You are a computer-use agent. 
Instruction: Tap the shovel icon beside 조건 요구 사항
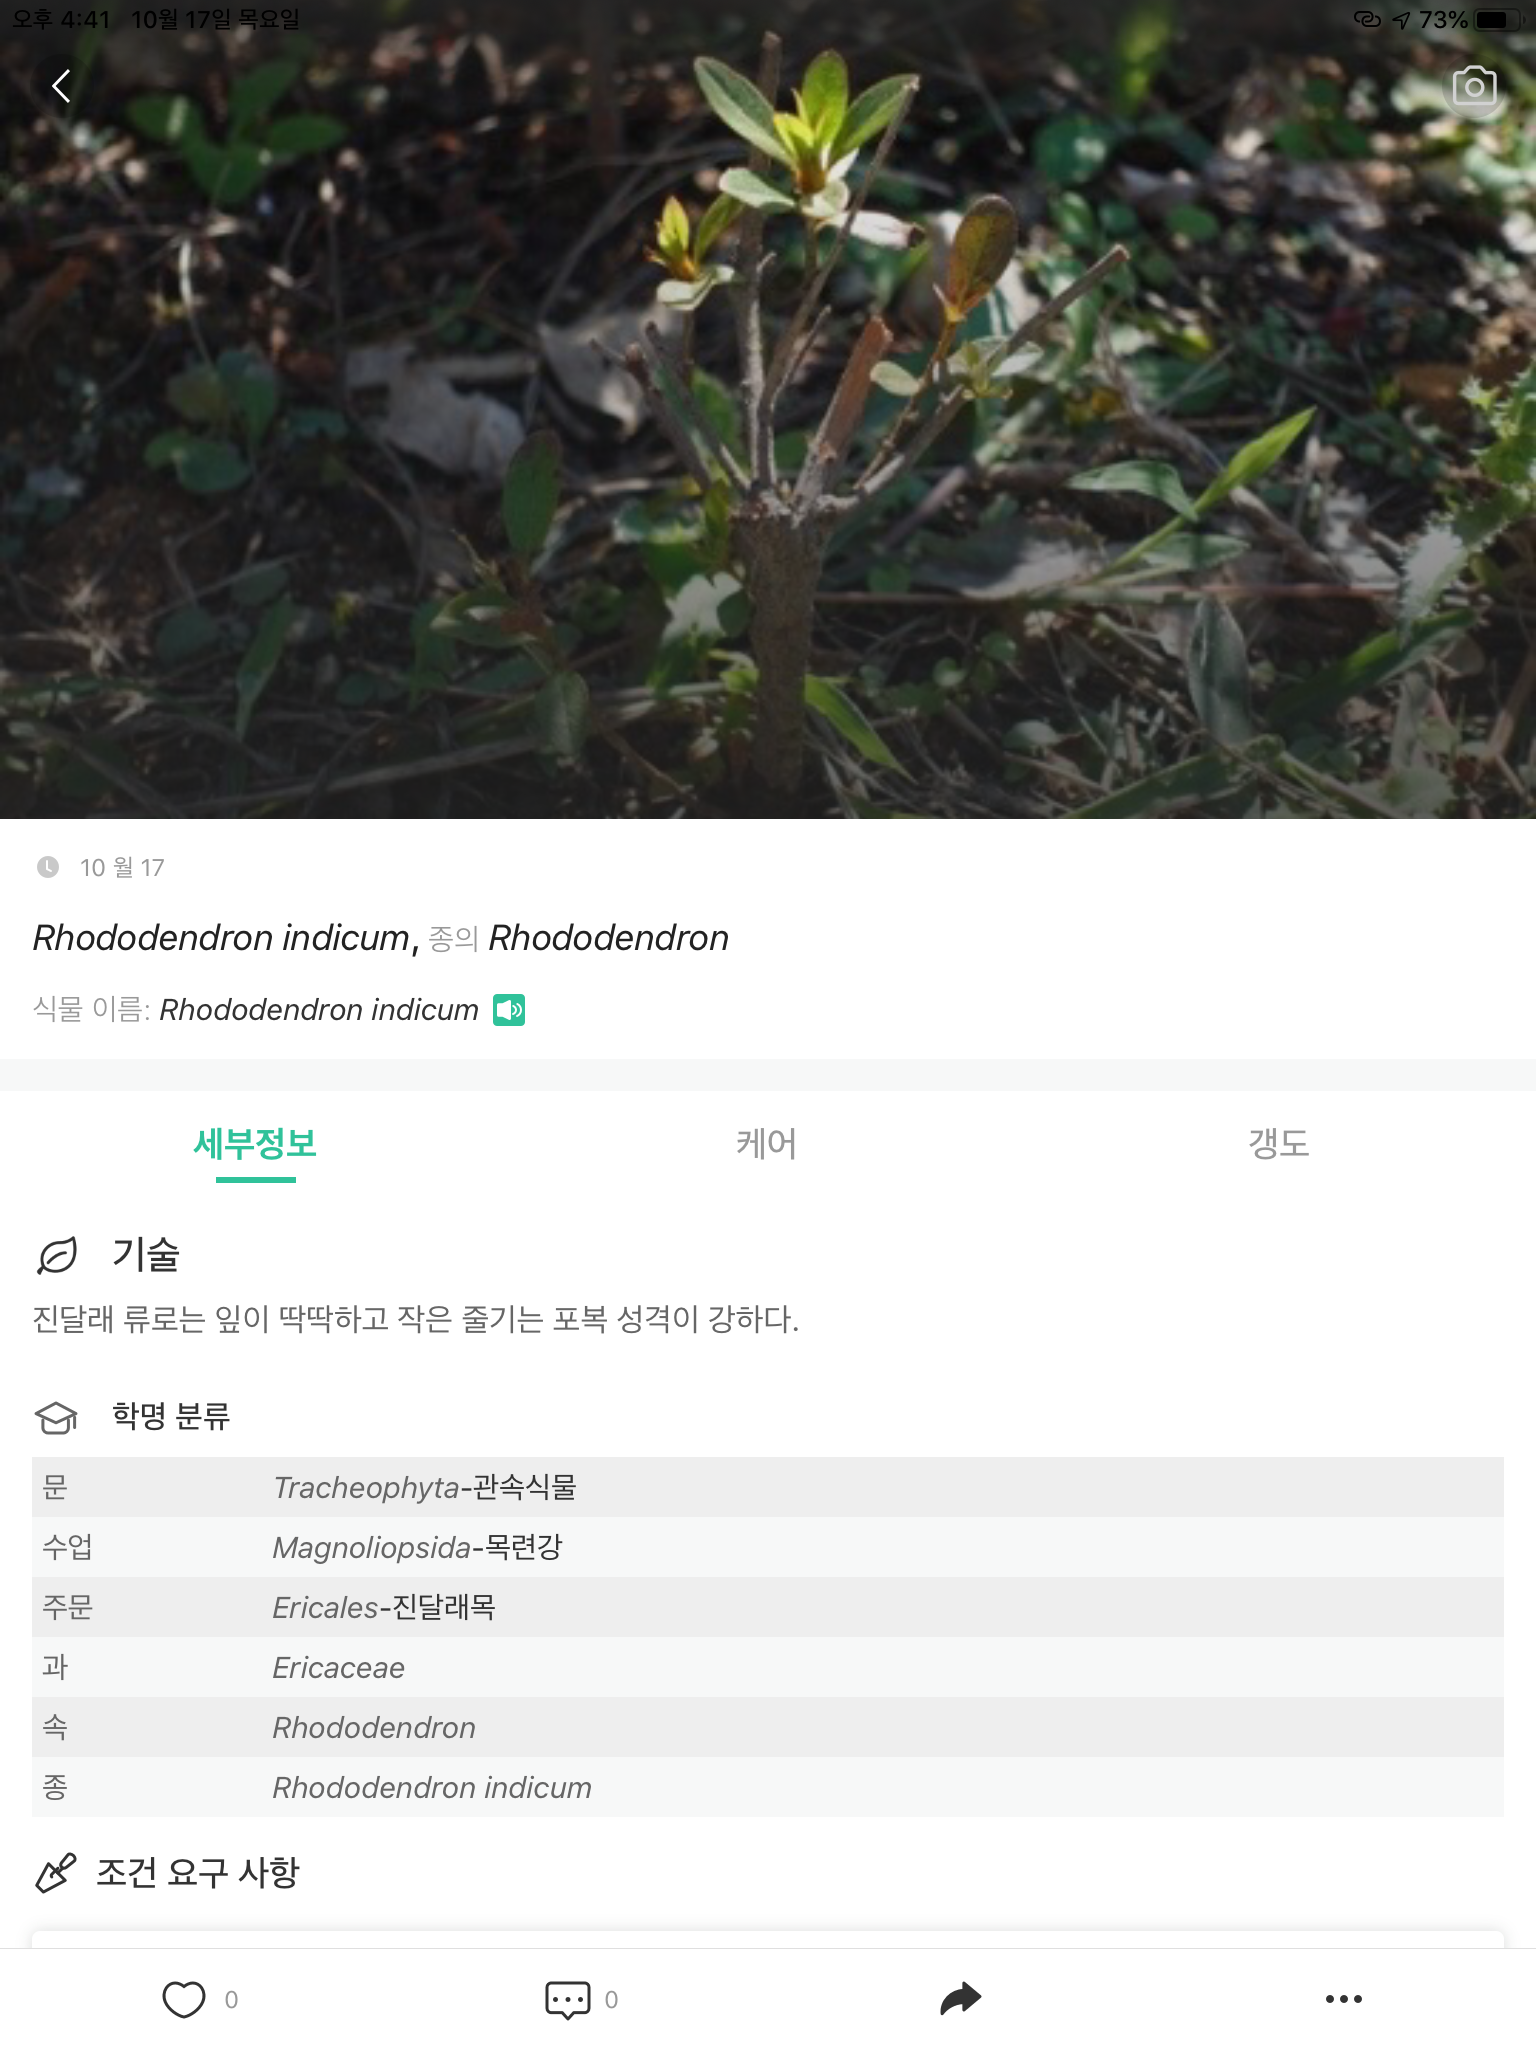click(56, 1873)
